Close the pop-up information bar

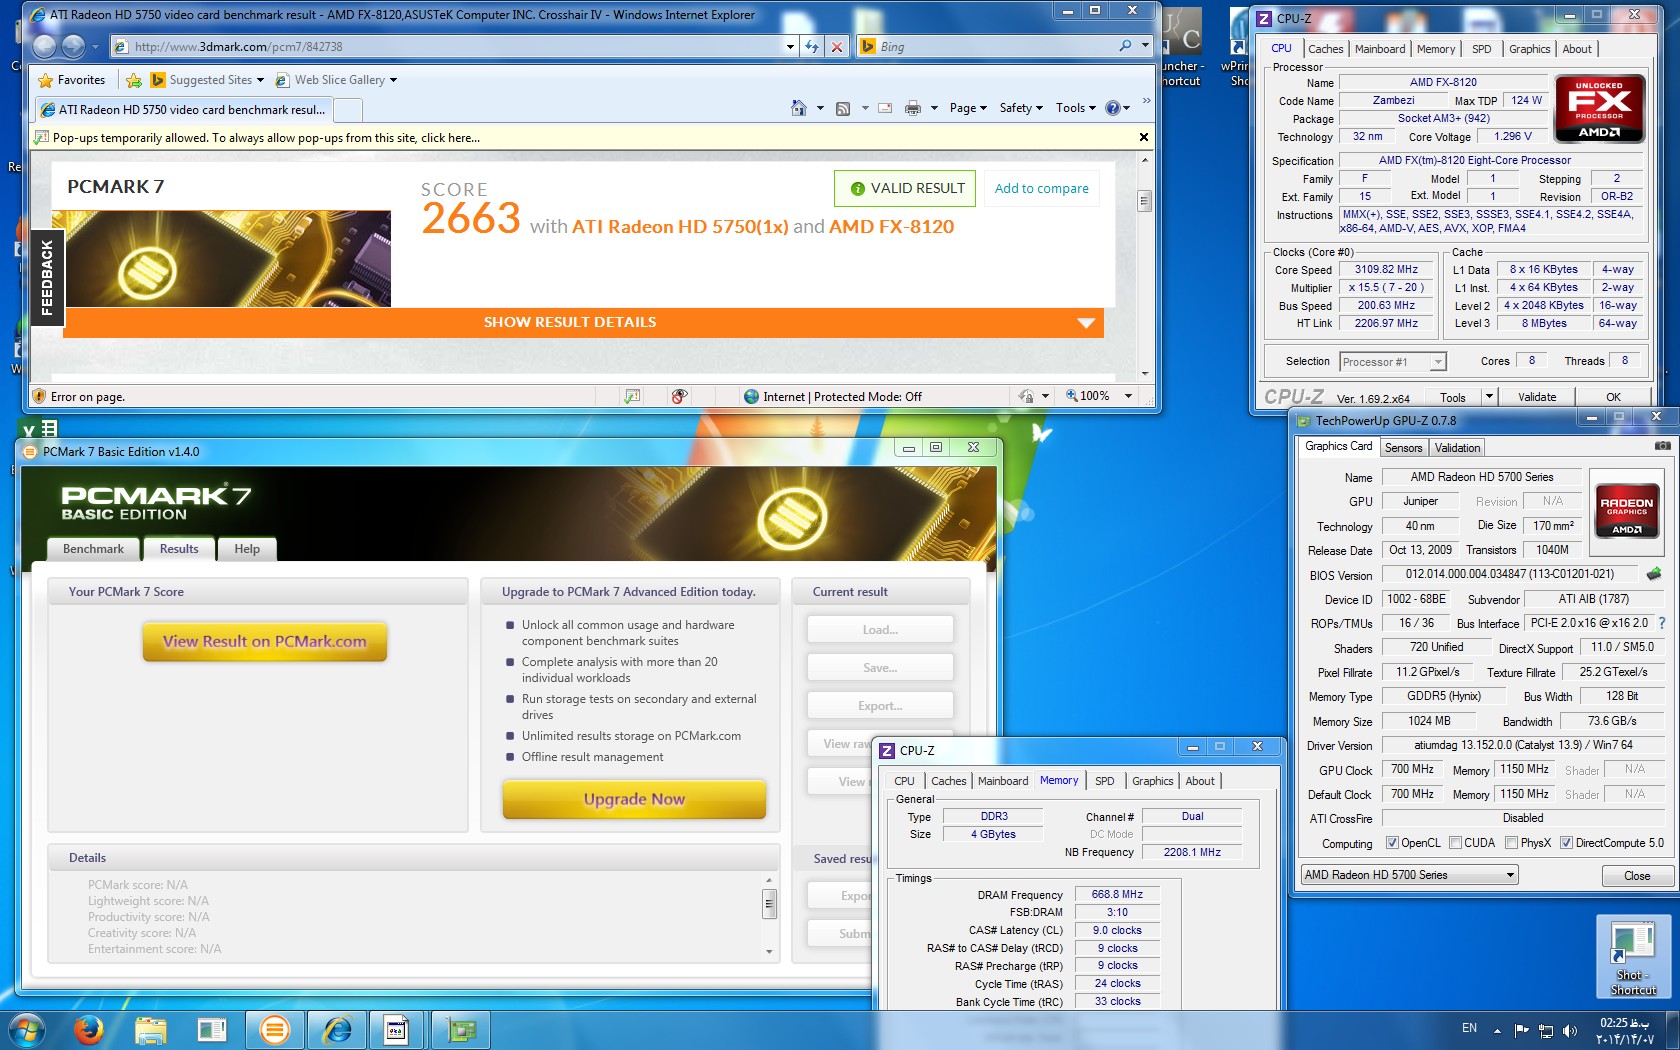click(1144, 137)
